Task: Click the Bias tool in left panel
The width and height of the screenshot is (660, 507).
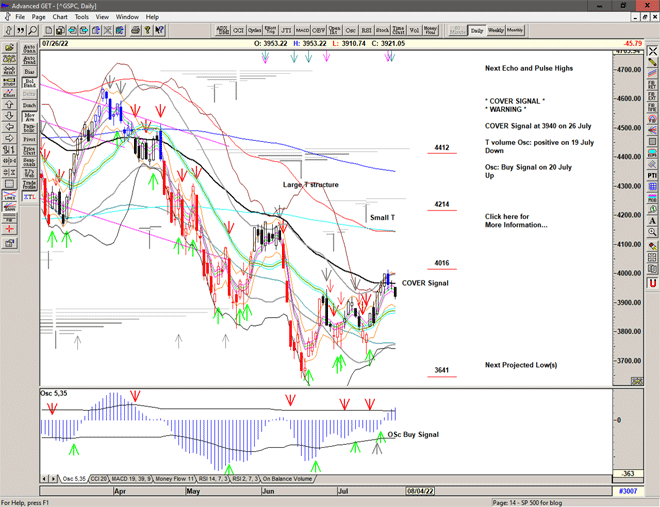Action: pos(29,72)
